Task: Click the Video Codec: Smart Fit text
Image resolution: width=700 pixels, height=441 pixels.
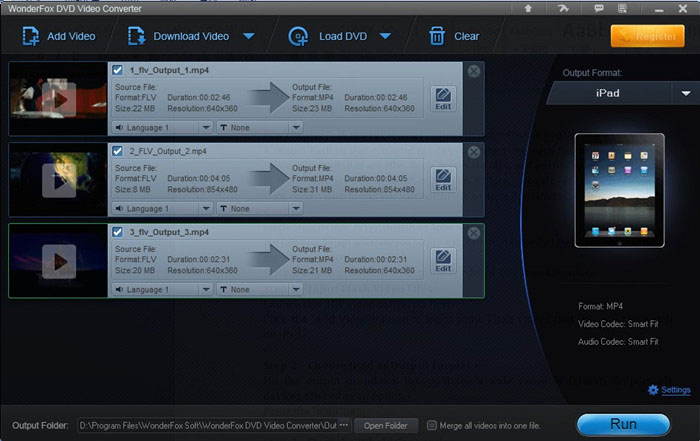Action: pos(618,324)
